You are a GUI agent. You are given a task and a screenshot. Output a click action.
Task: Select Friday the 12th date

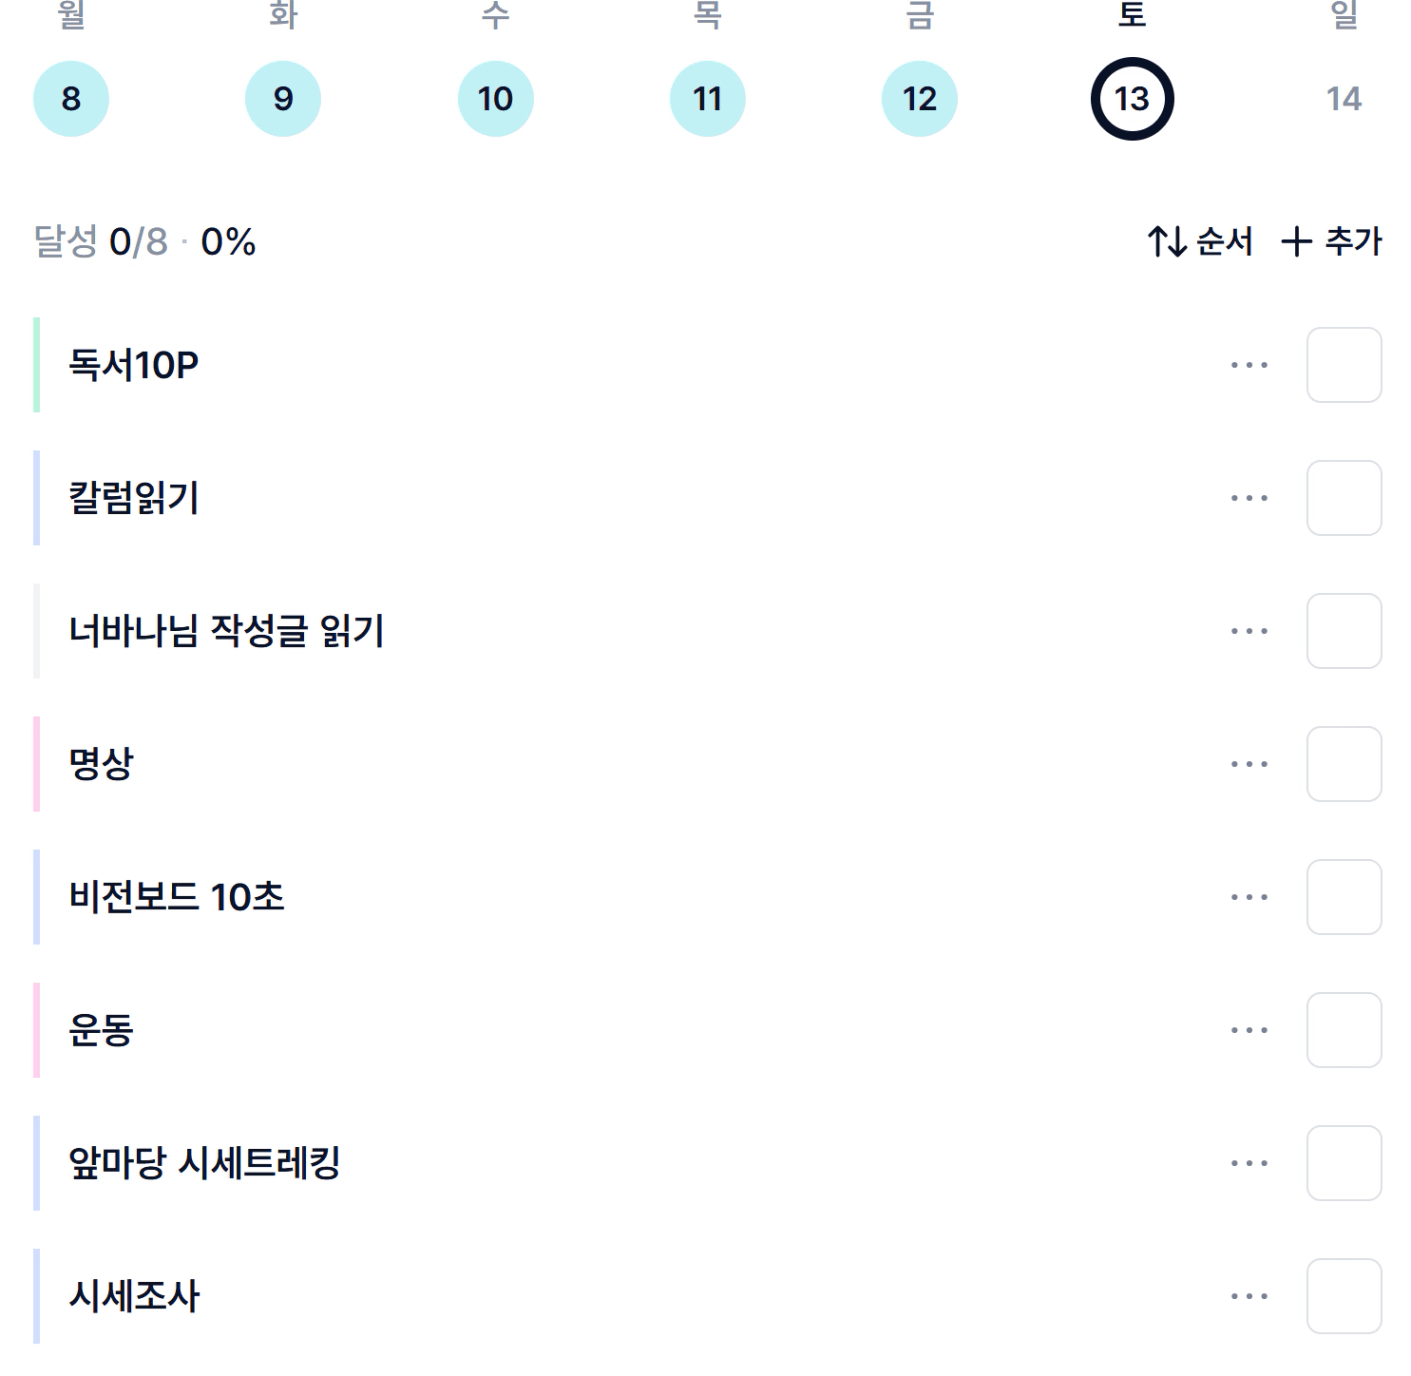[919, 99]
